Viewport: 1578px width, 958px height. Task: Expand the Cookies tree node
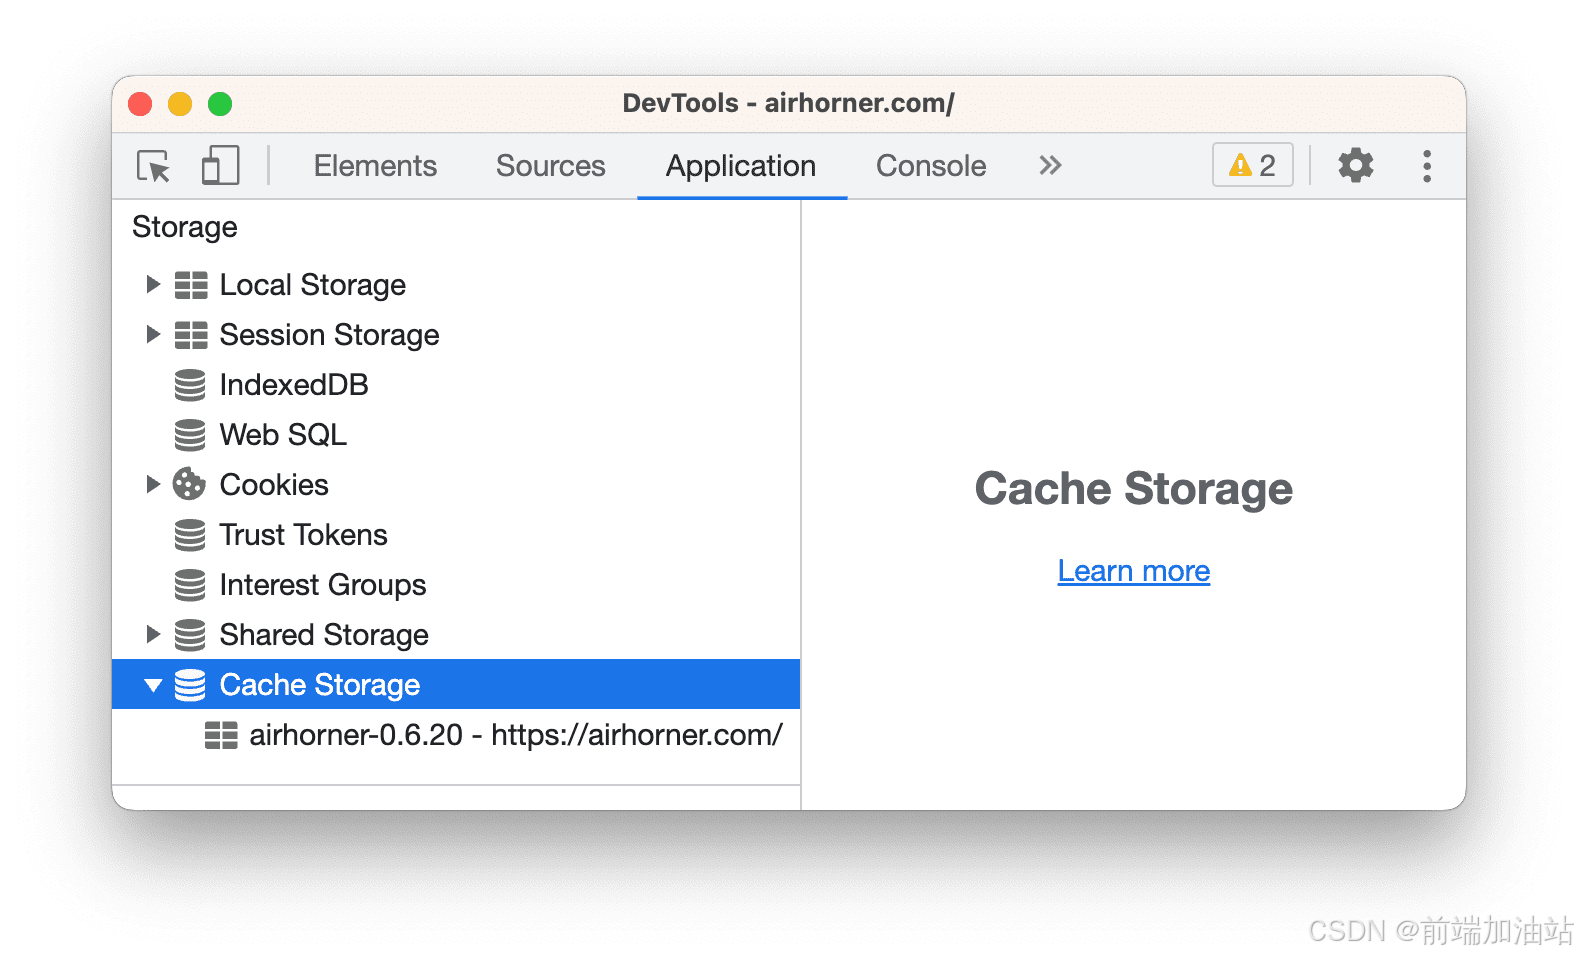tap(153, 485)
